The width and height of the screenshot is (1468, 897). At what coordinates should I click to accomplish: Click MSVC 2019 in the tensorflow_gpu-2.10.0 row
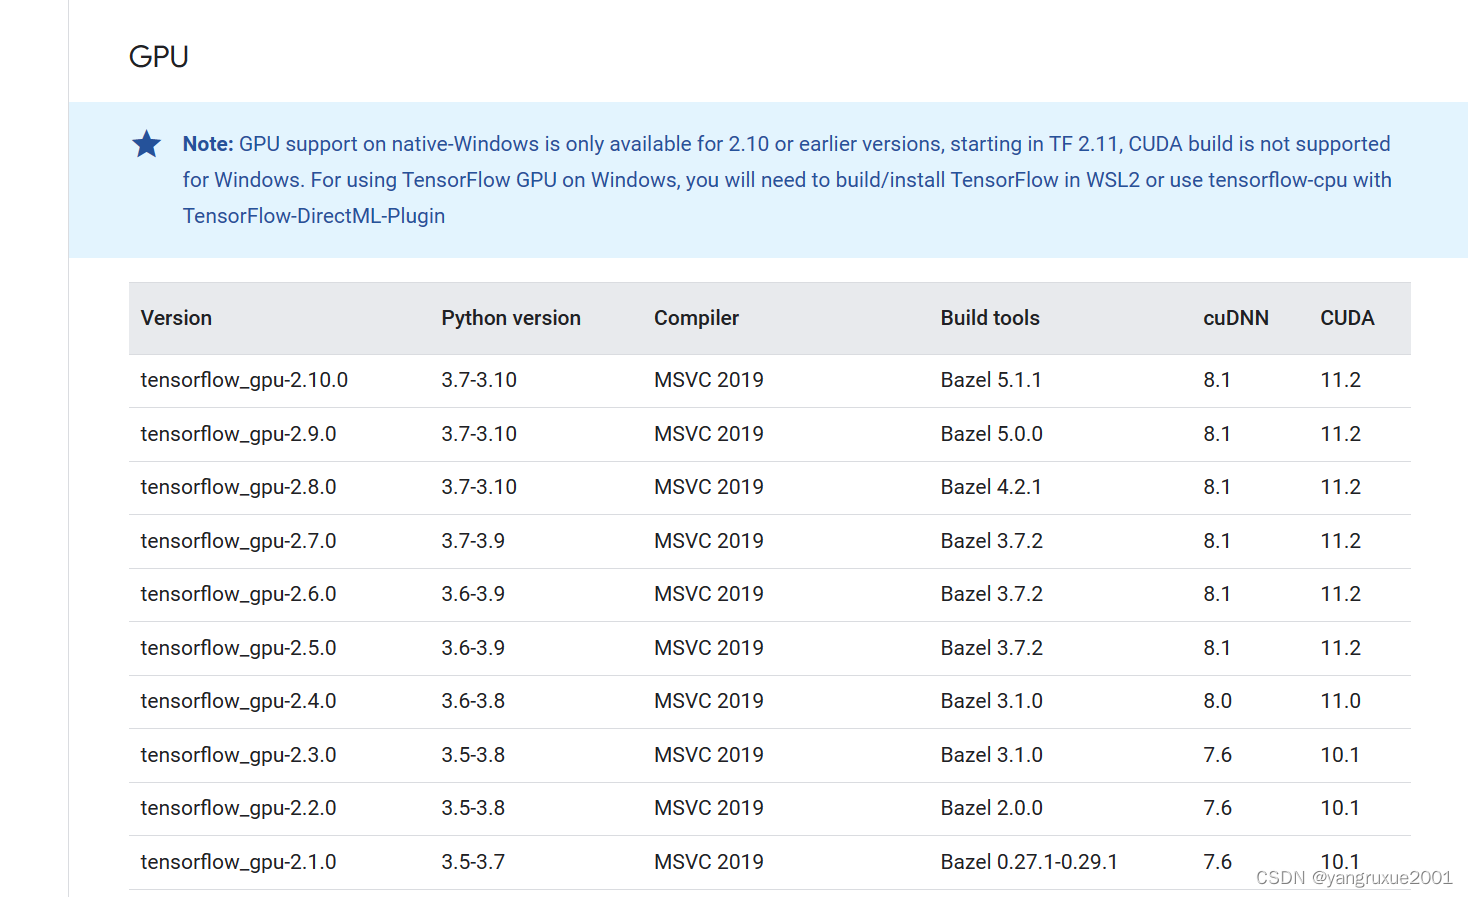pyautogui.click(x=708, y=380)
